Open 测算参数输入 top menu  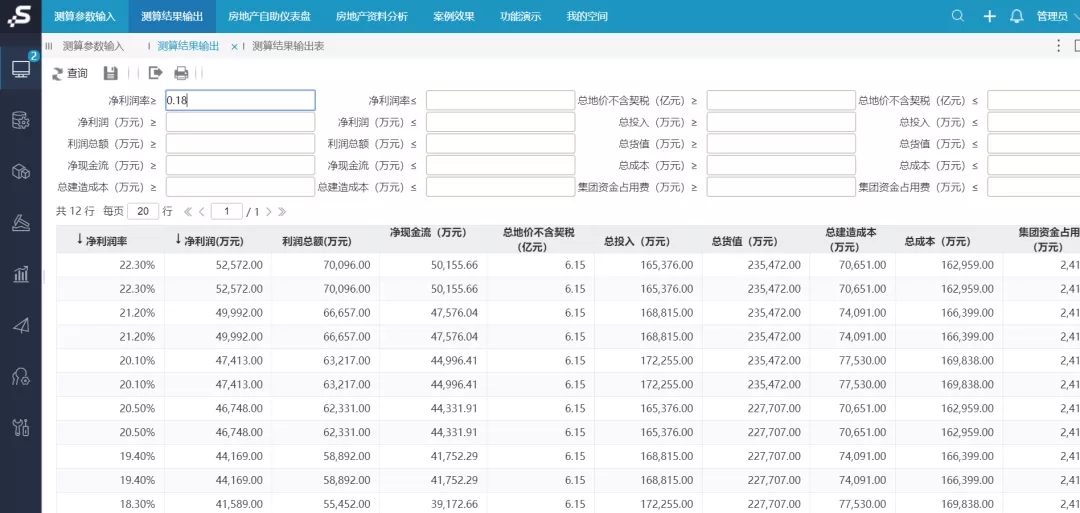[x=85, y=17]
